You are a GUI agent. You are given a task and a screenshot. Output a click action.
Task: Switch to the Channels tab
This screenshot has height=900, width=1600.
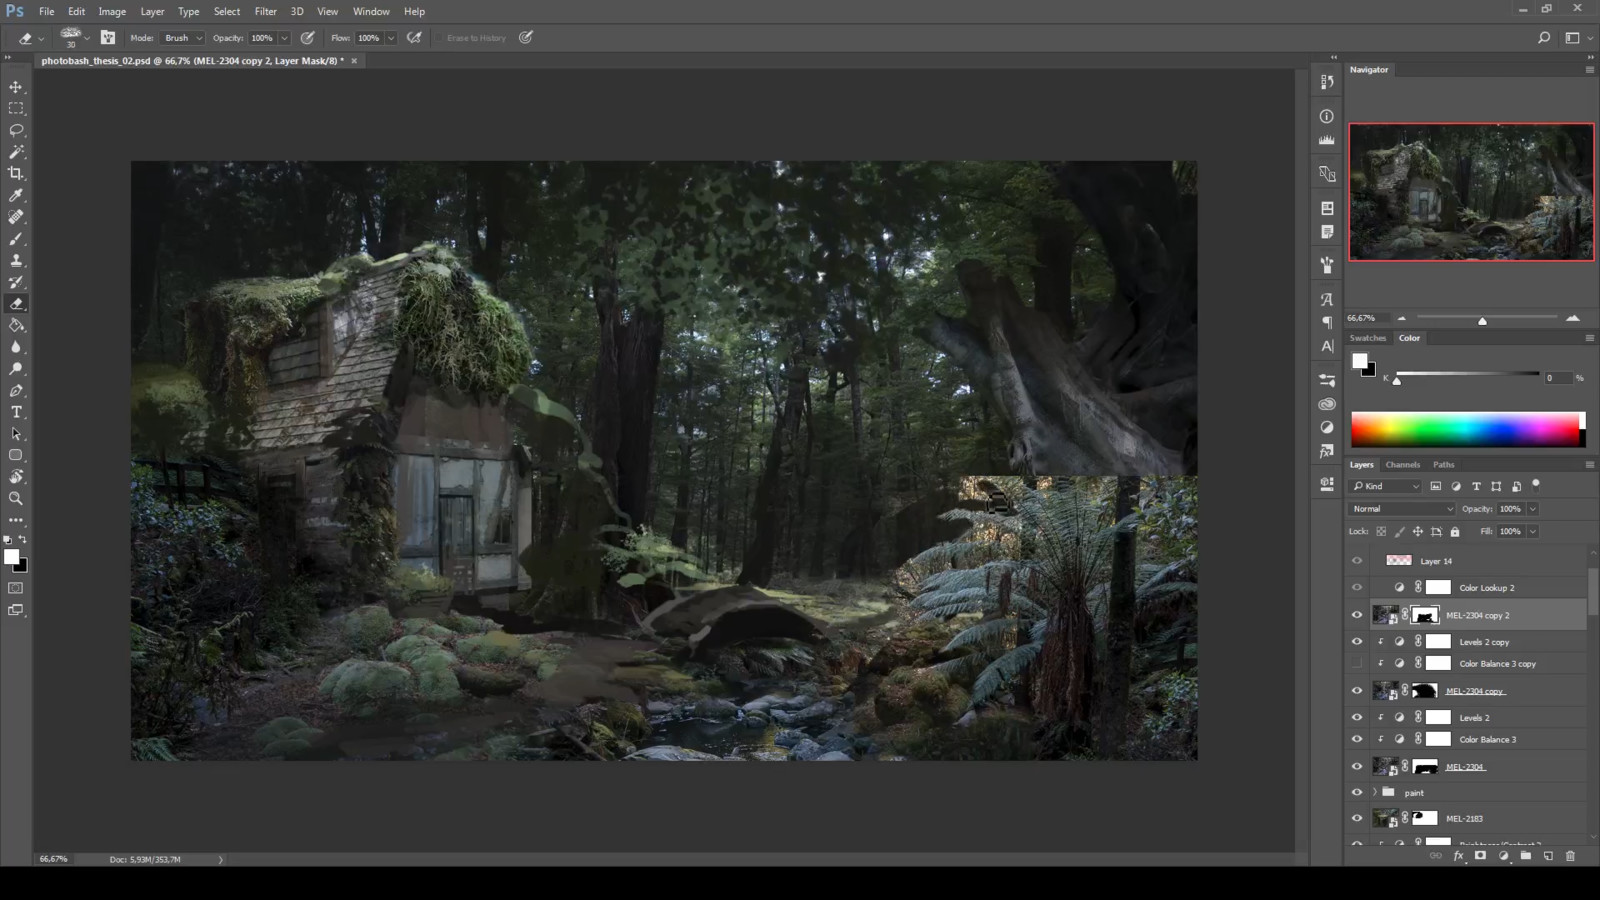1402,465
